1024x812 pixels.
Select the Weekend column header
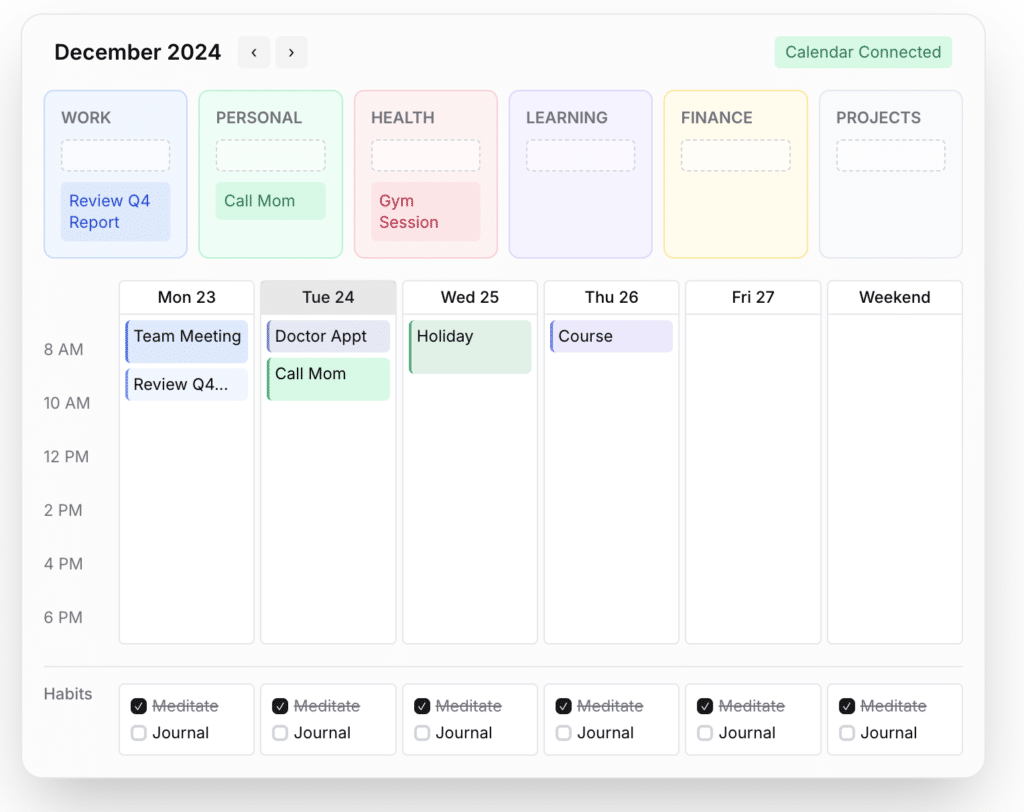pyautogui.click(x=894, y=297)
